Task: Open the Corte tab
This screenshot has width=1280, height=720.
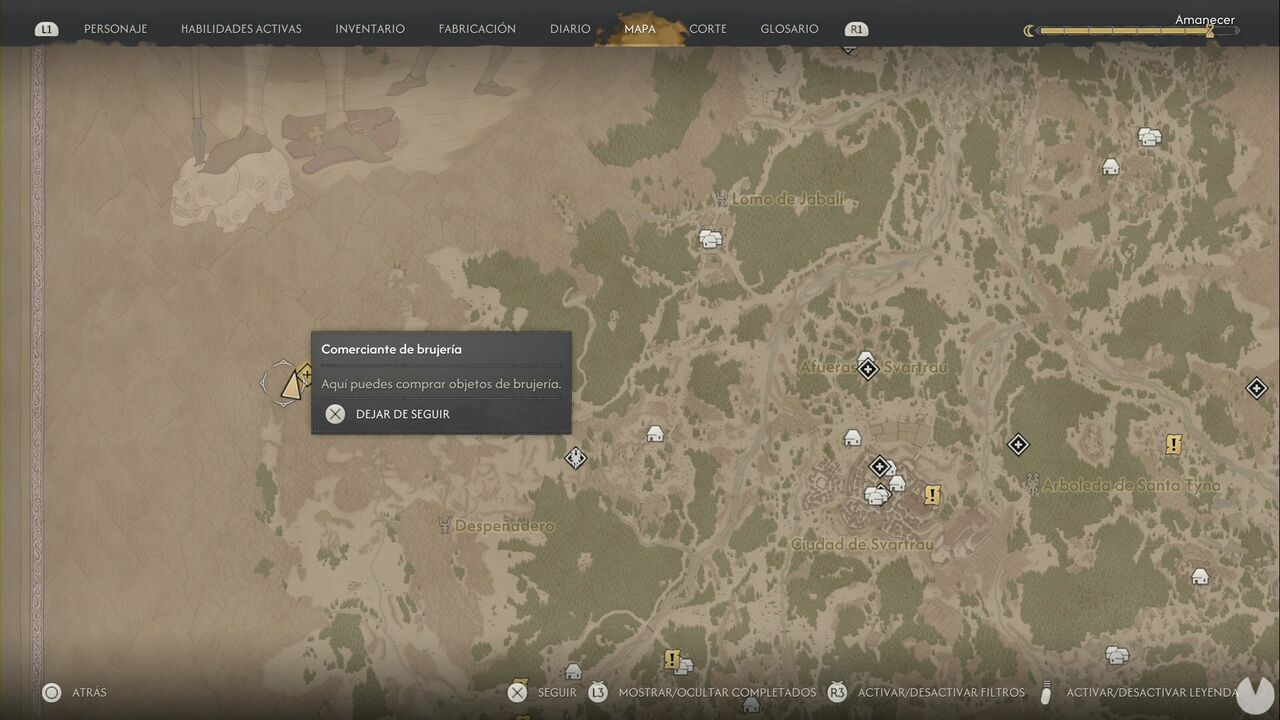Action: [x=708, y=29]
